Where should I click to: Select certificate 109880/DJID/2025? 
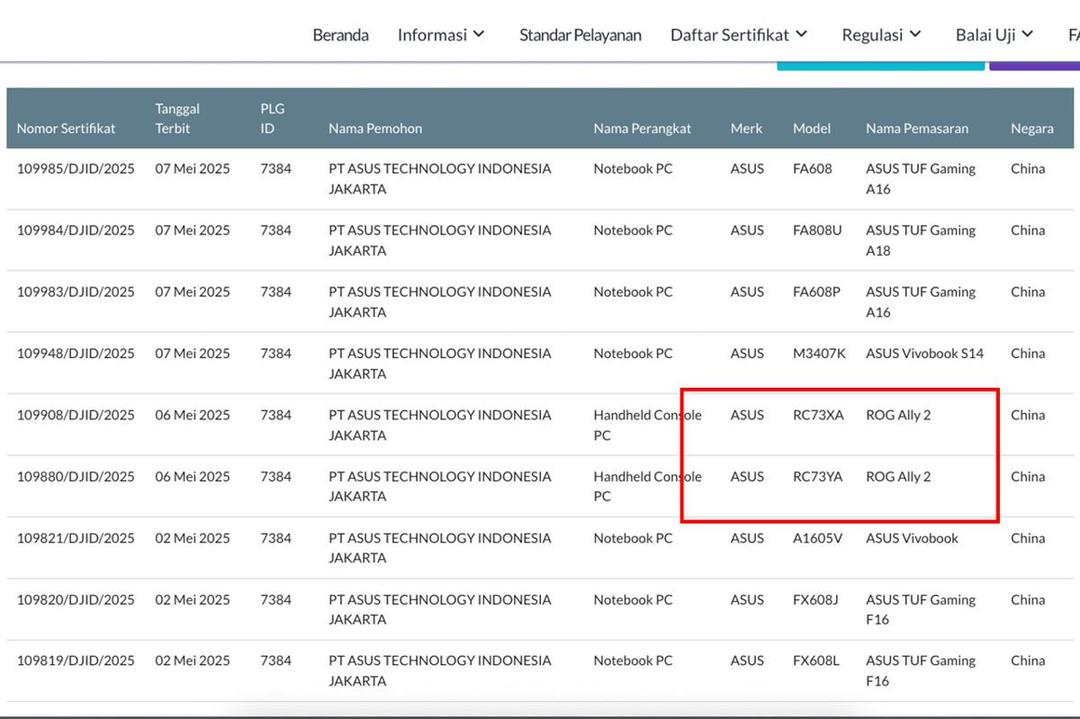[76, 477]
